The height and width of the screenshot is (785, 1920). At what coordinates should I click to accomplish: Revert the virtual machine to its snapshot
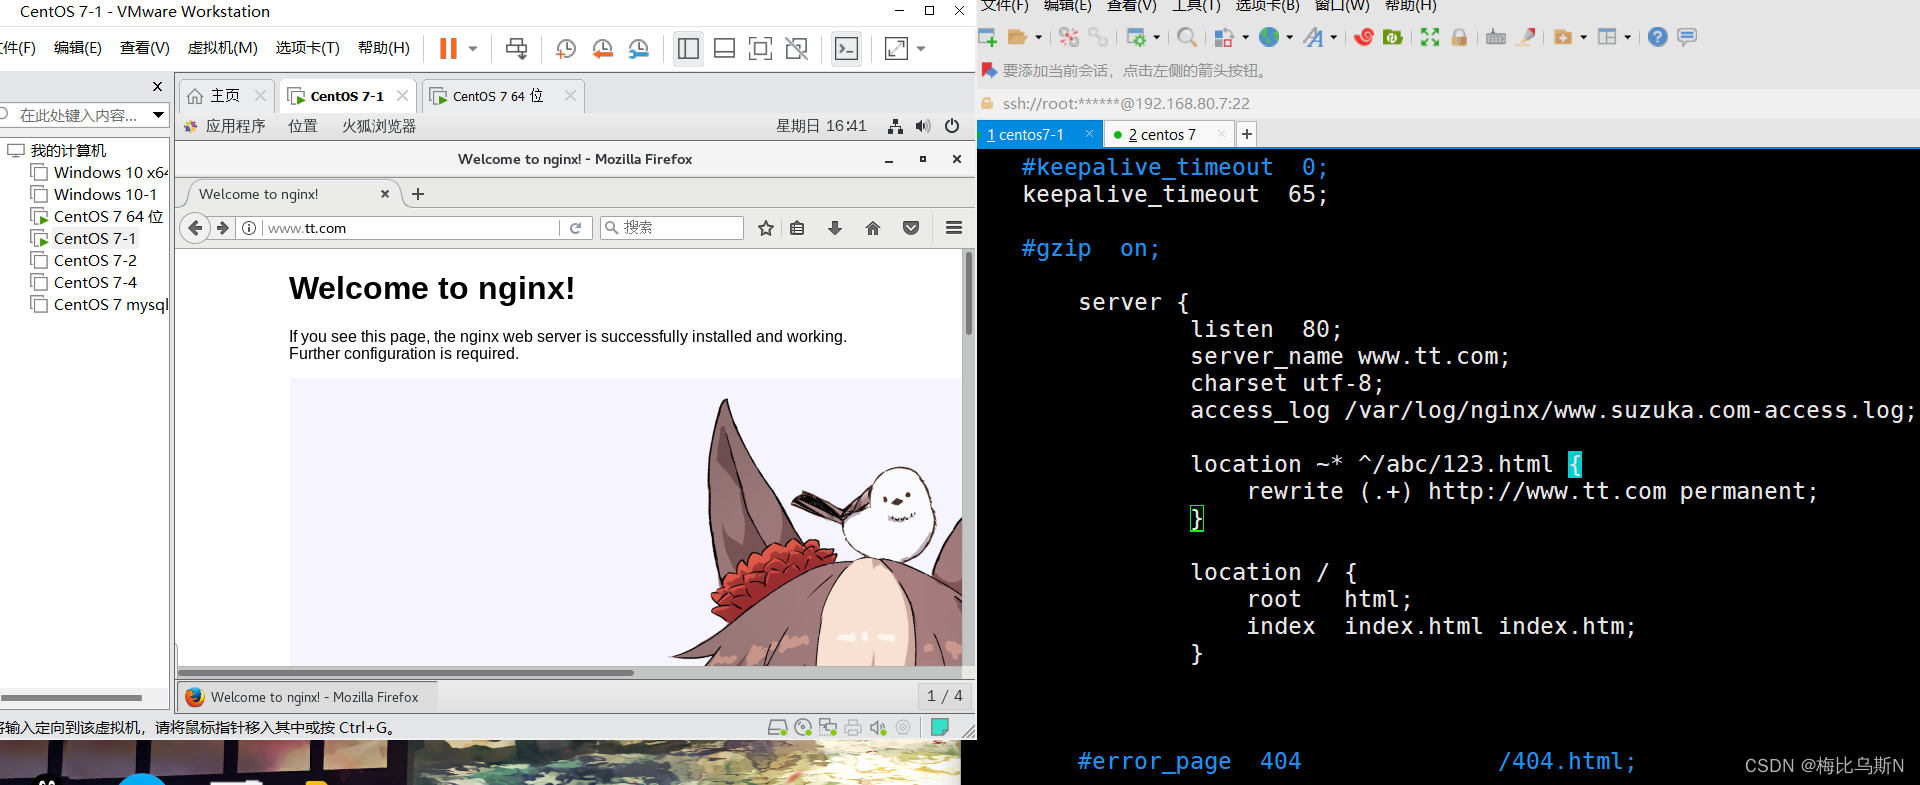(602, 48)
